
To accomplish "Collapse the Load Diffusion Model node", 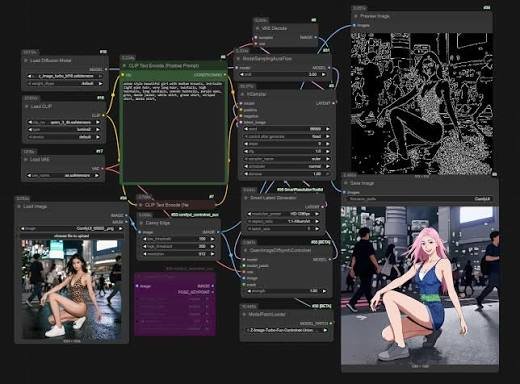I will click(x=26, y=61).
